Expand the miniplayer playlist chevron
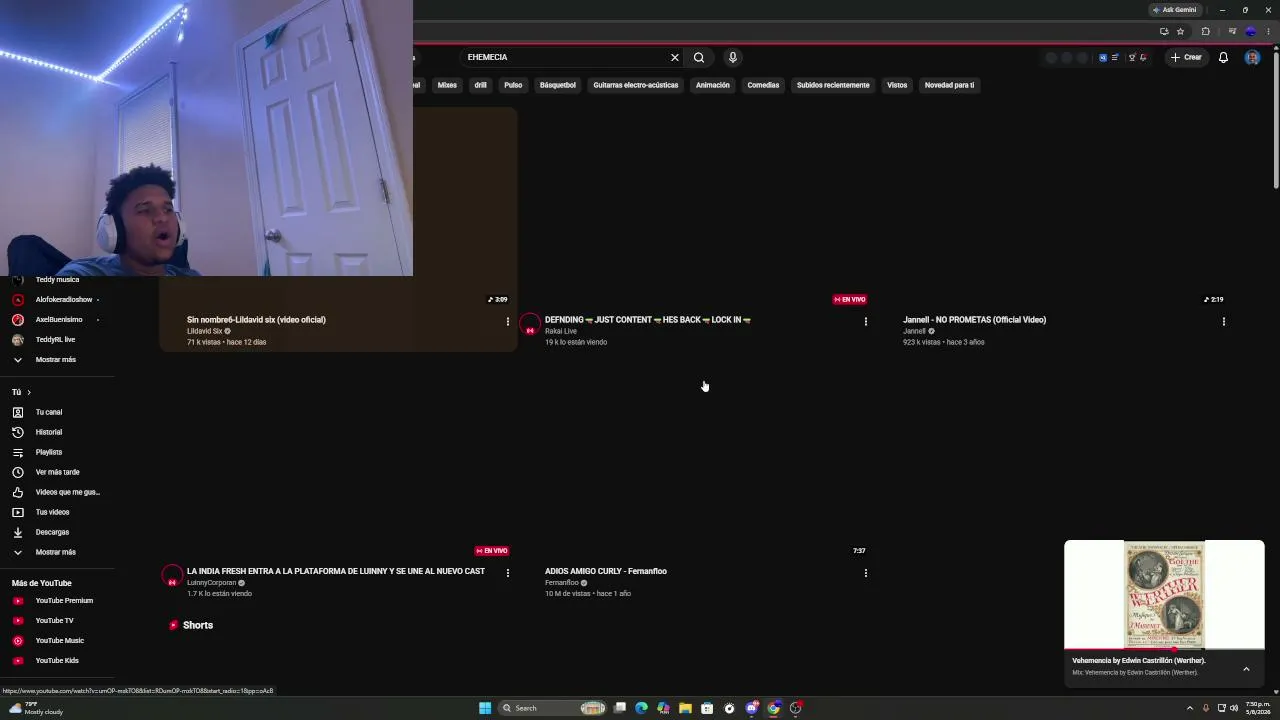This screenshot has width=1280, height=720. point(1246,669)
